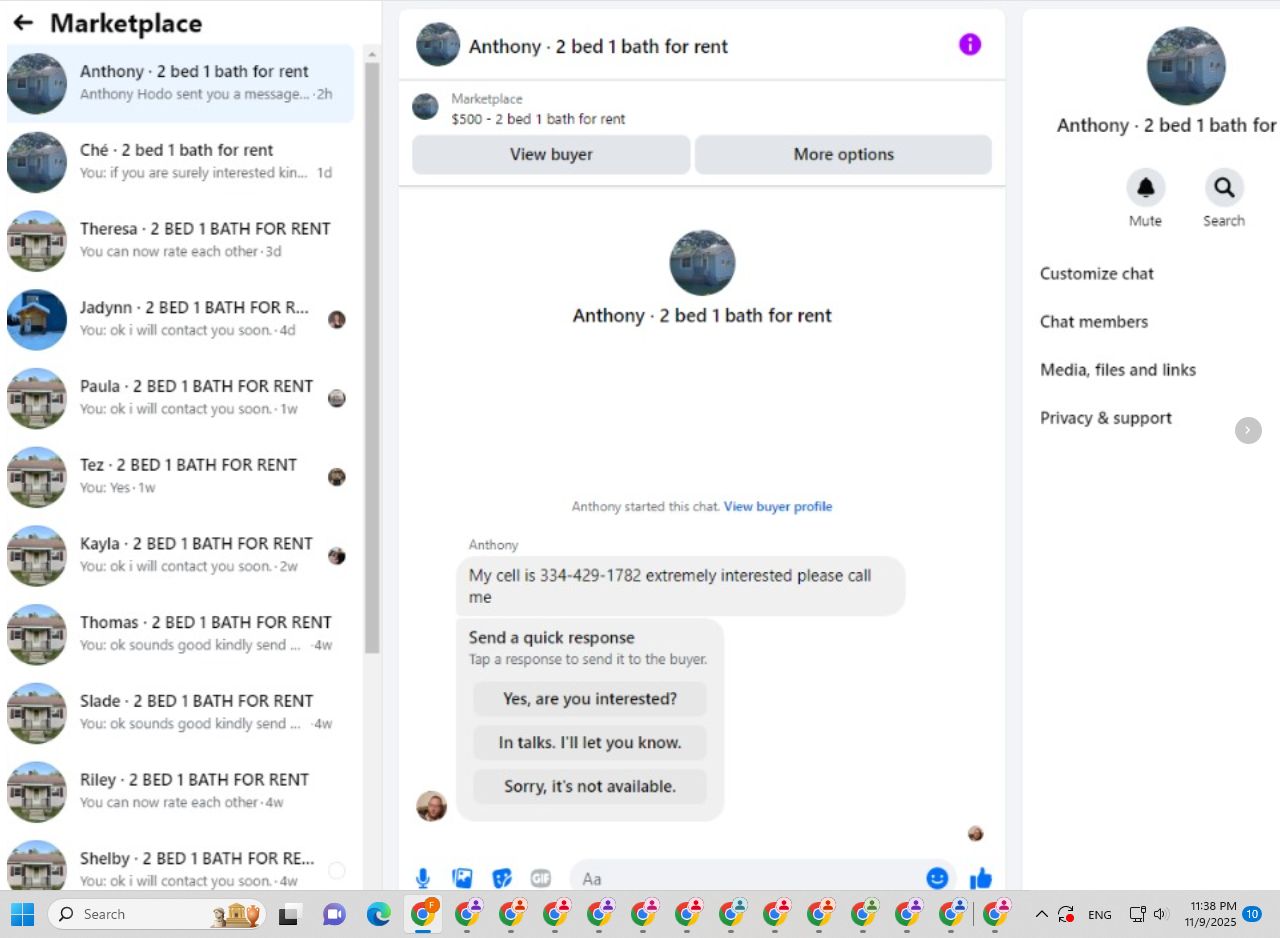The width and height of the screenshot is (1280, 938).
Task: Open the More options dropdown
Action: point(843,154)
